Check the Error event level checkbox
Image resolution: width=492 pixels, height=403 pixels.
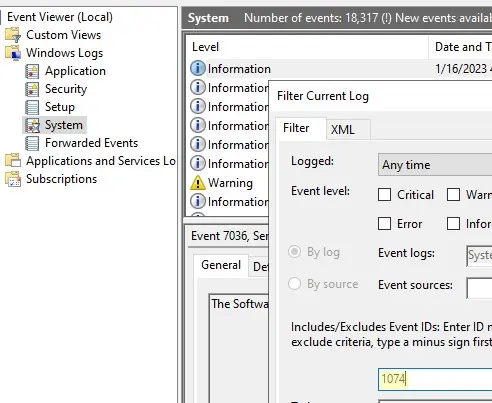[384, 224]
